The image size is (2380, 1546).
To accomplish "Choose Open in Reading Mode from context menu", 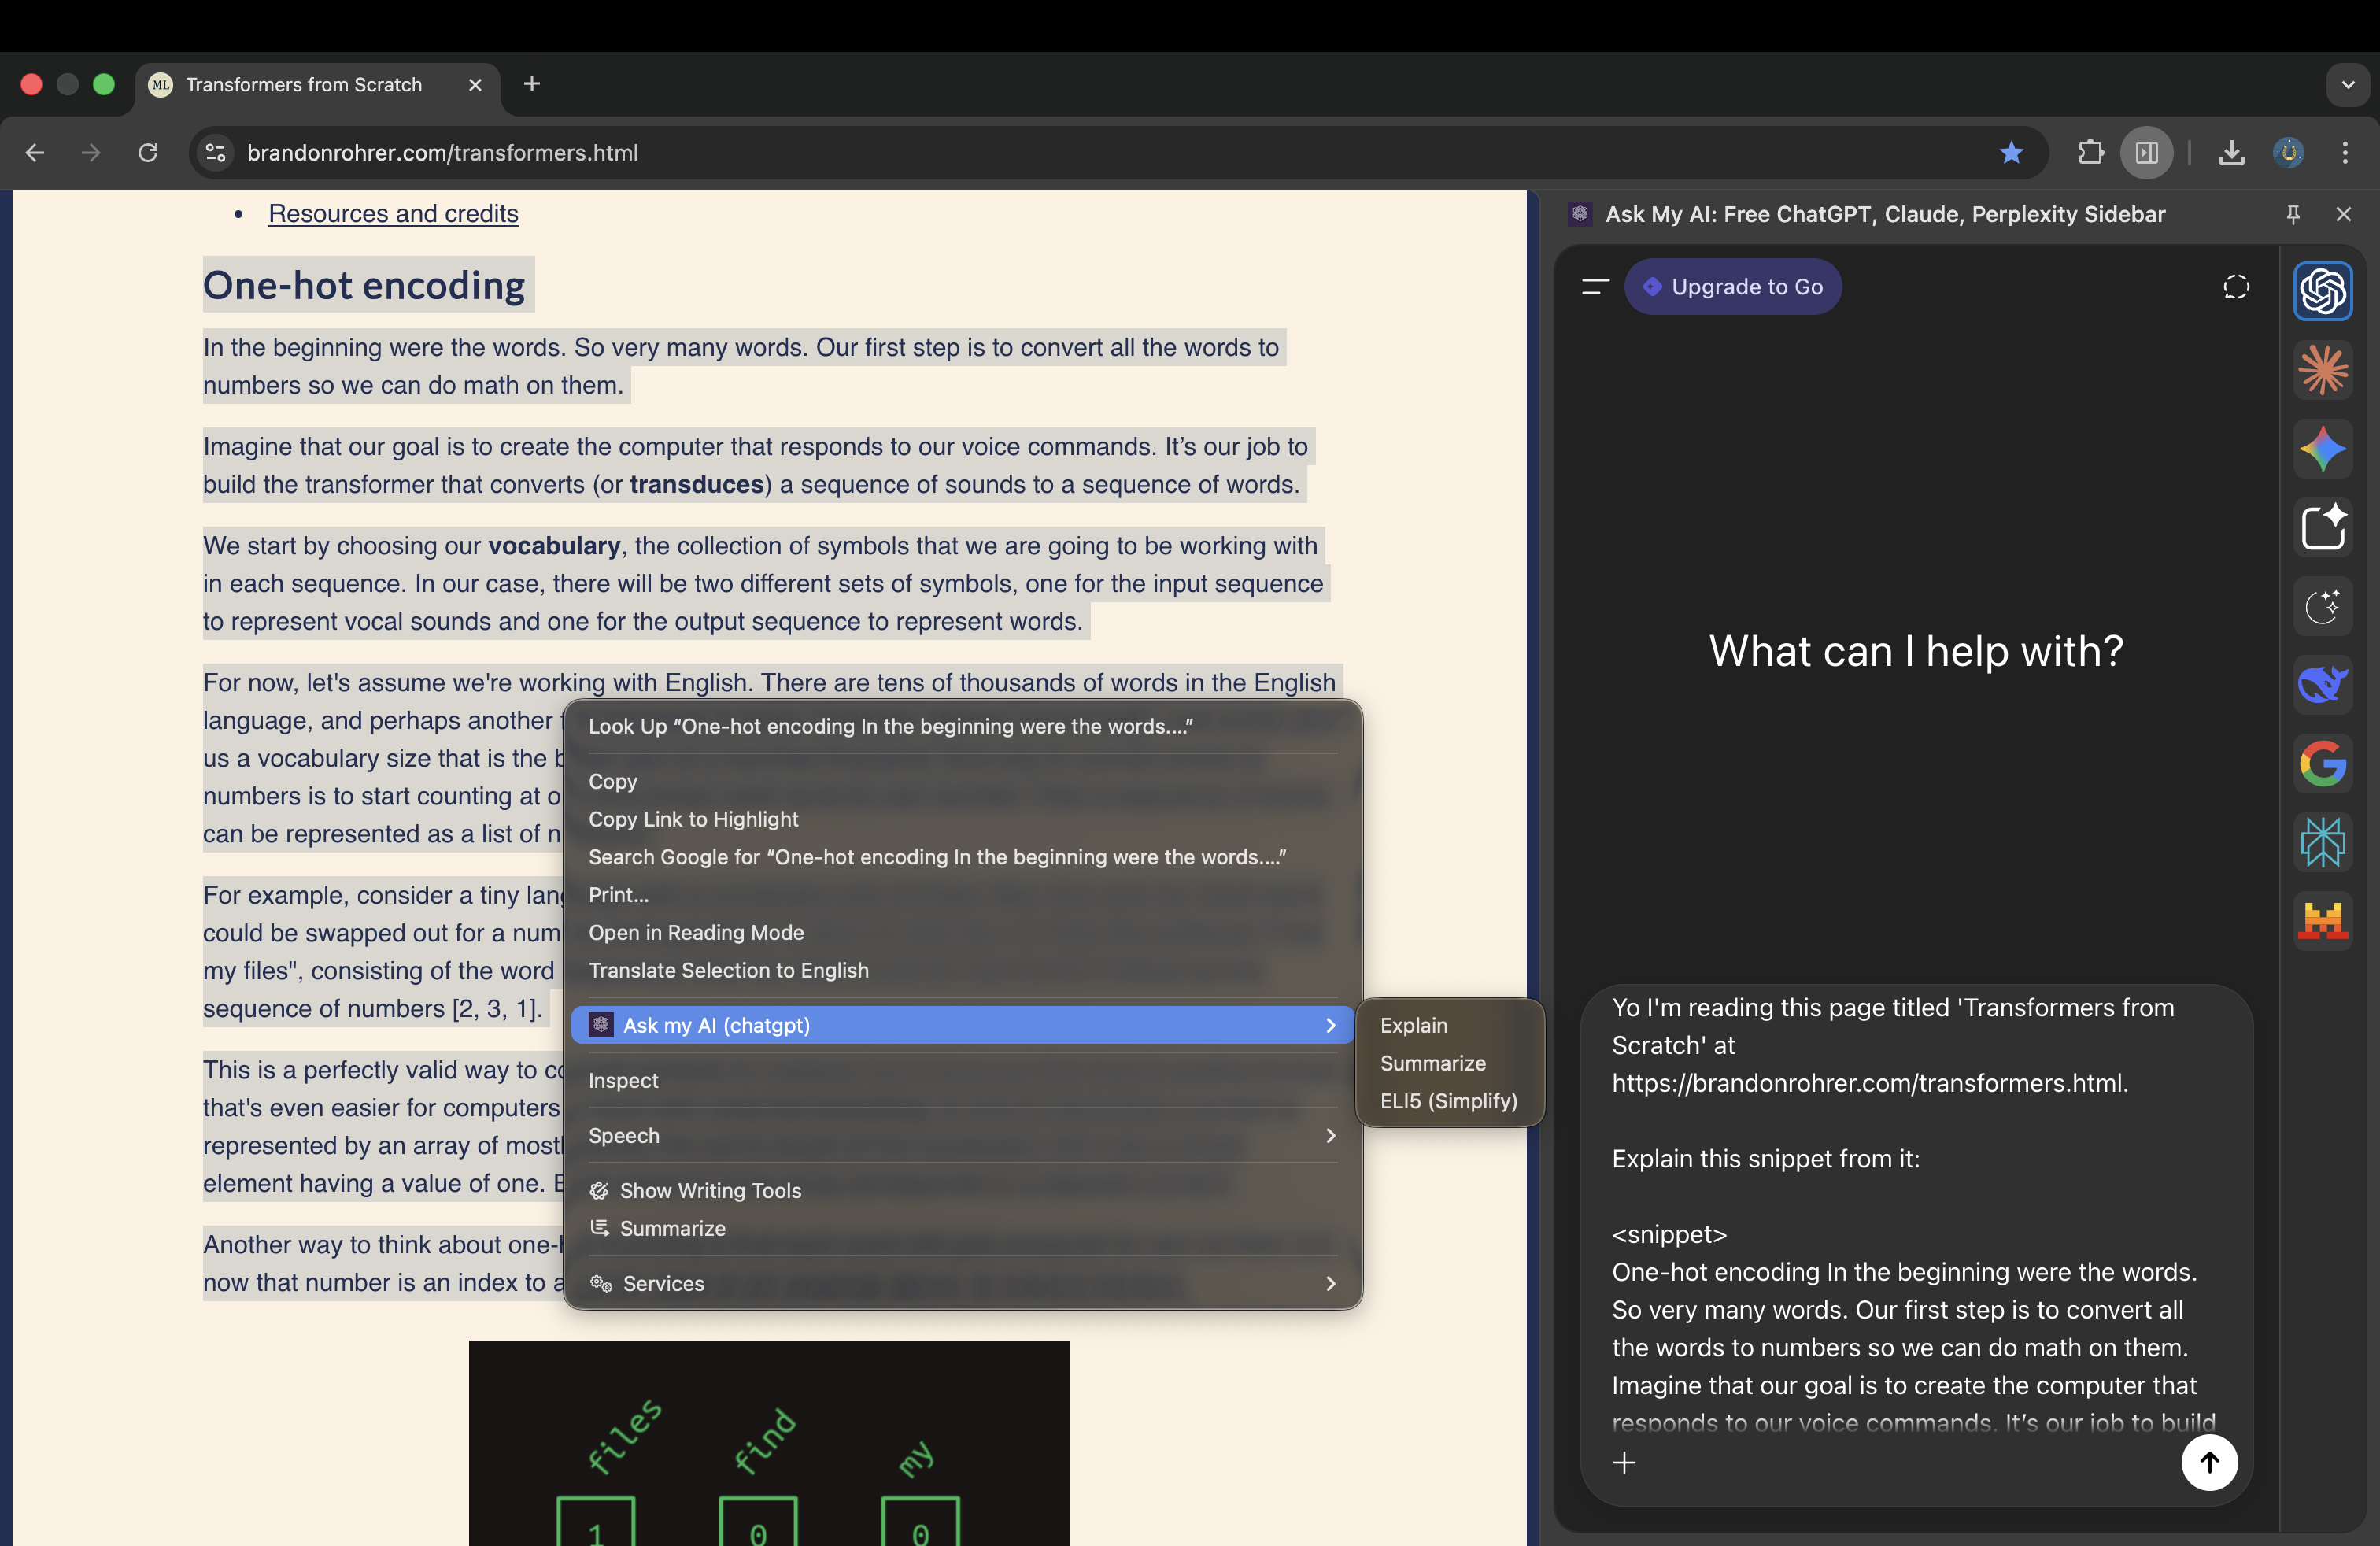I will pos(696,932).
